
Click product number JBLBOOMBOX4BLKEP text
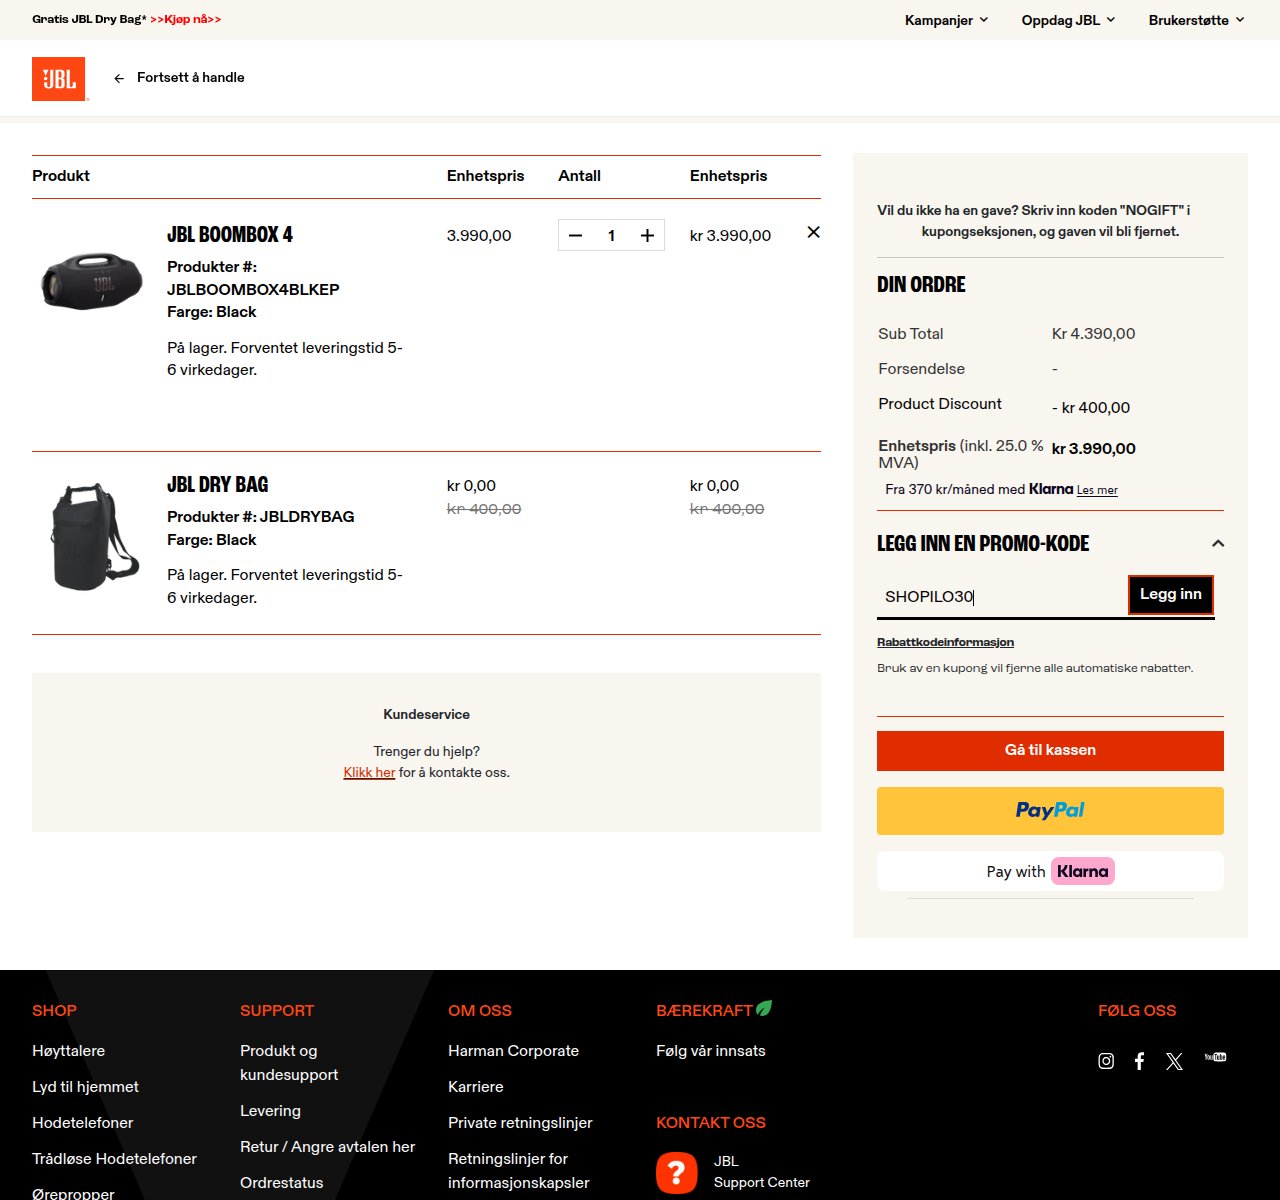click(253, 289)
